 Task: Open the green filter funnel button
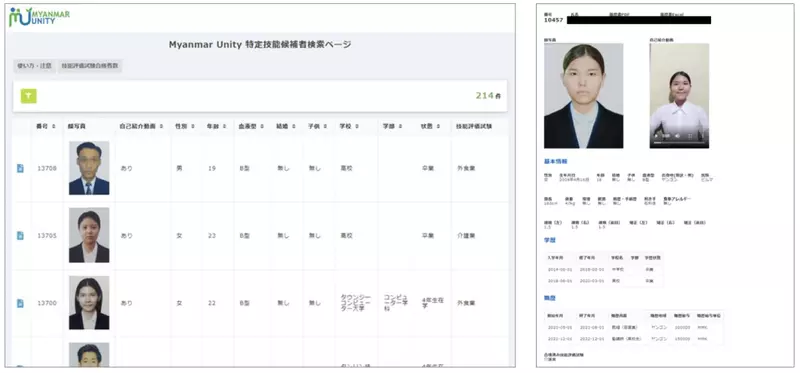[29, 96]
